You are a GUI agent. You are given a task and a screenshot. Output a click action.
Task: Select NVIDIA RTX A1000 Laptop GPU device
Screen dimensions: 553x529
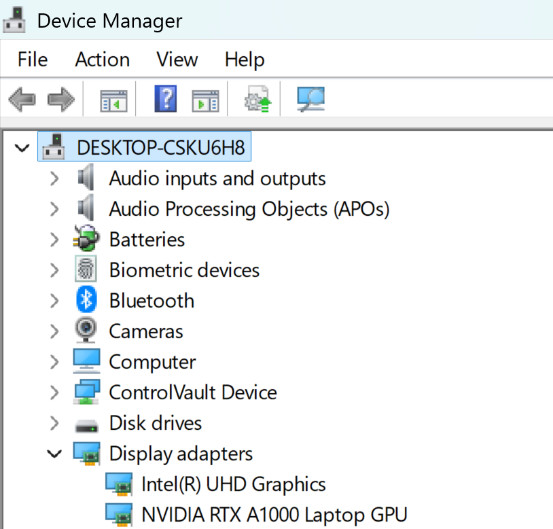(x=274, y=515)
